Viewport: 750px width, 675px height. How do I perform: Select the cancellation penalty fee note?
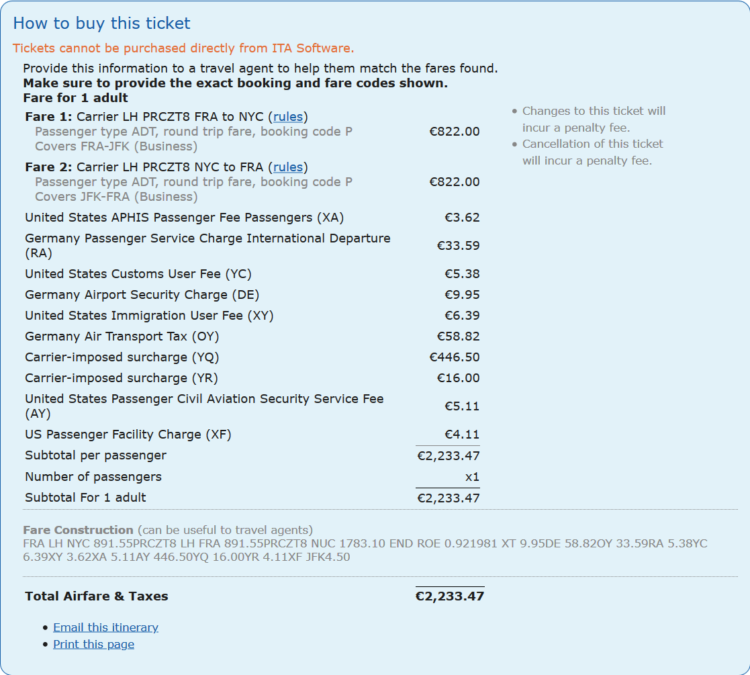coord(593,152)
